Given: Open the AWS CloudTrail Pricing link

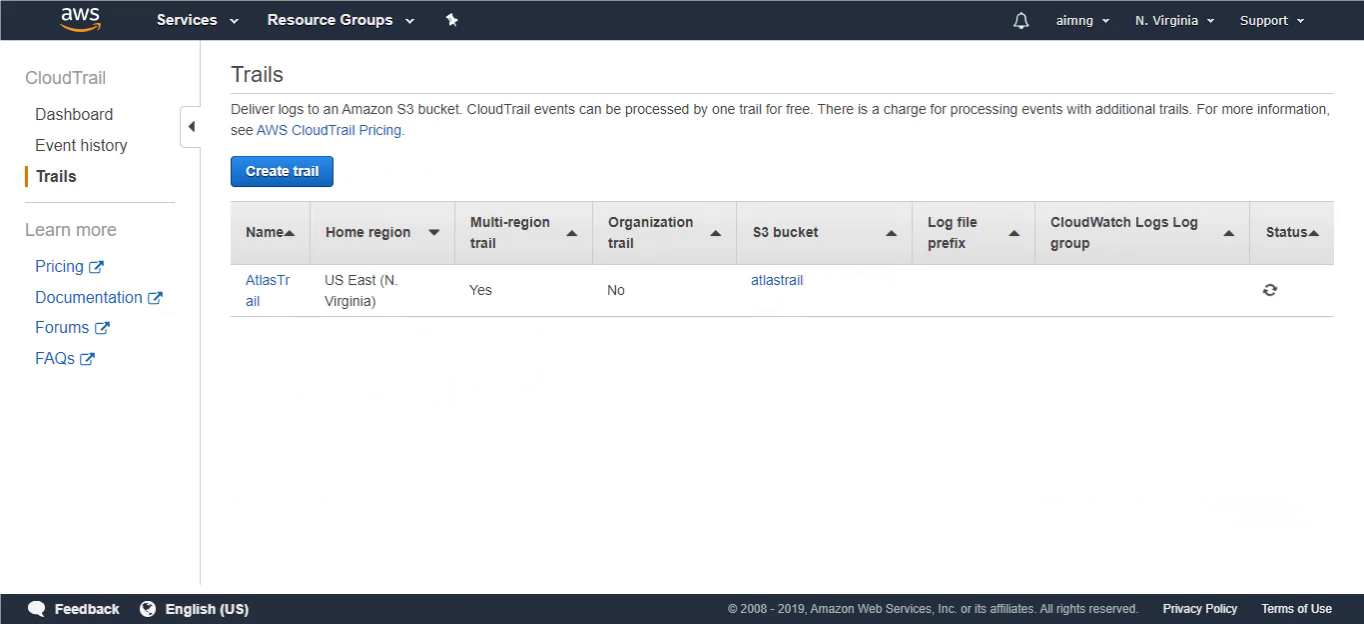Looking at the screenshot, I should coord(329,130).
